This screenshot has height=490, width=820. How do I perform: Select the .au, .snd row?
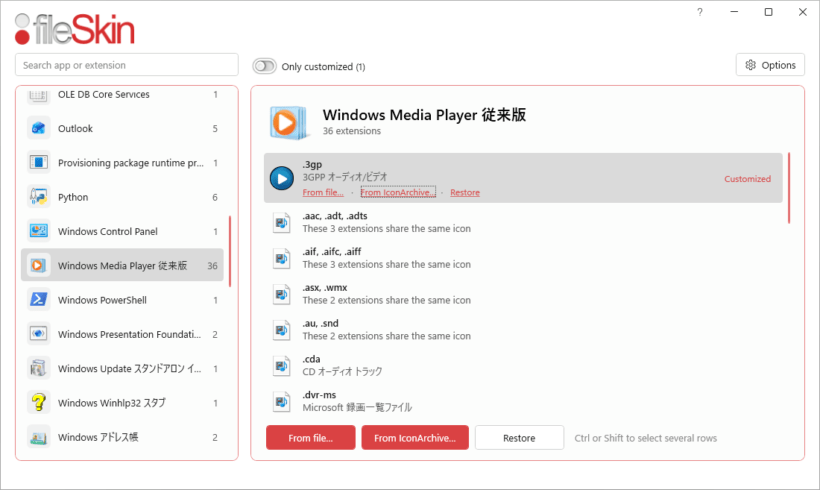point(523,329)
